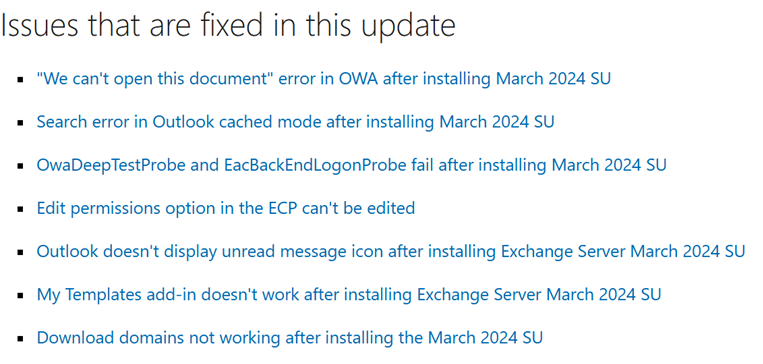Click the bullet before the Search error item
763x364 pixels.
point(20,123)
